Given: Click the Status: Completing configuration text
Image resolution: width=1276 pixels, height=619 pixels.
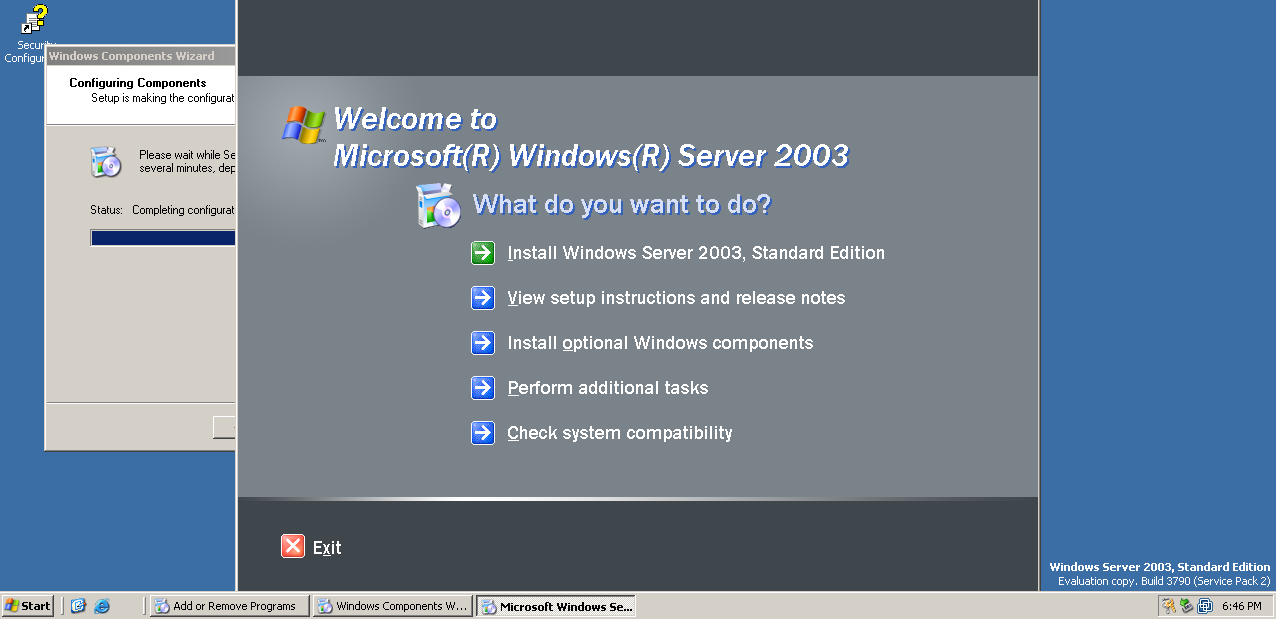Looking at the screenshot, I should point(163,210).
